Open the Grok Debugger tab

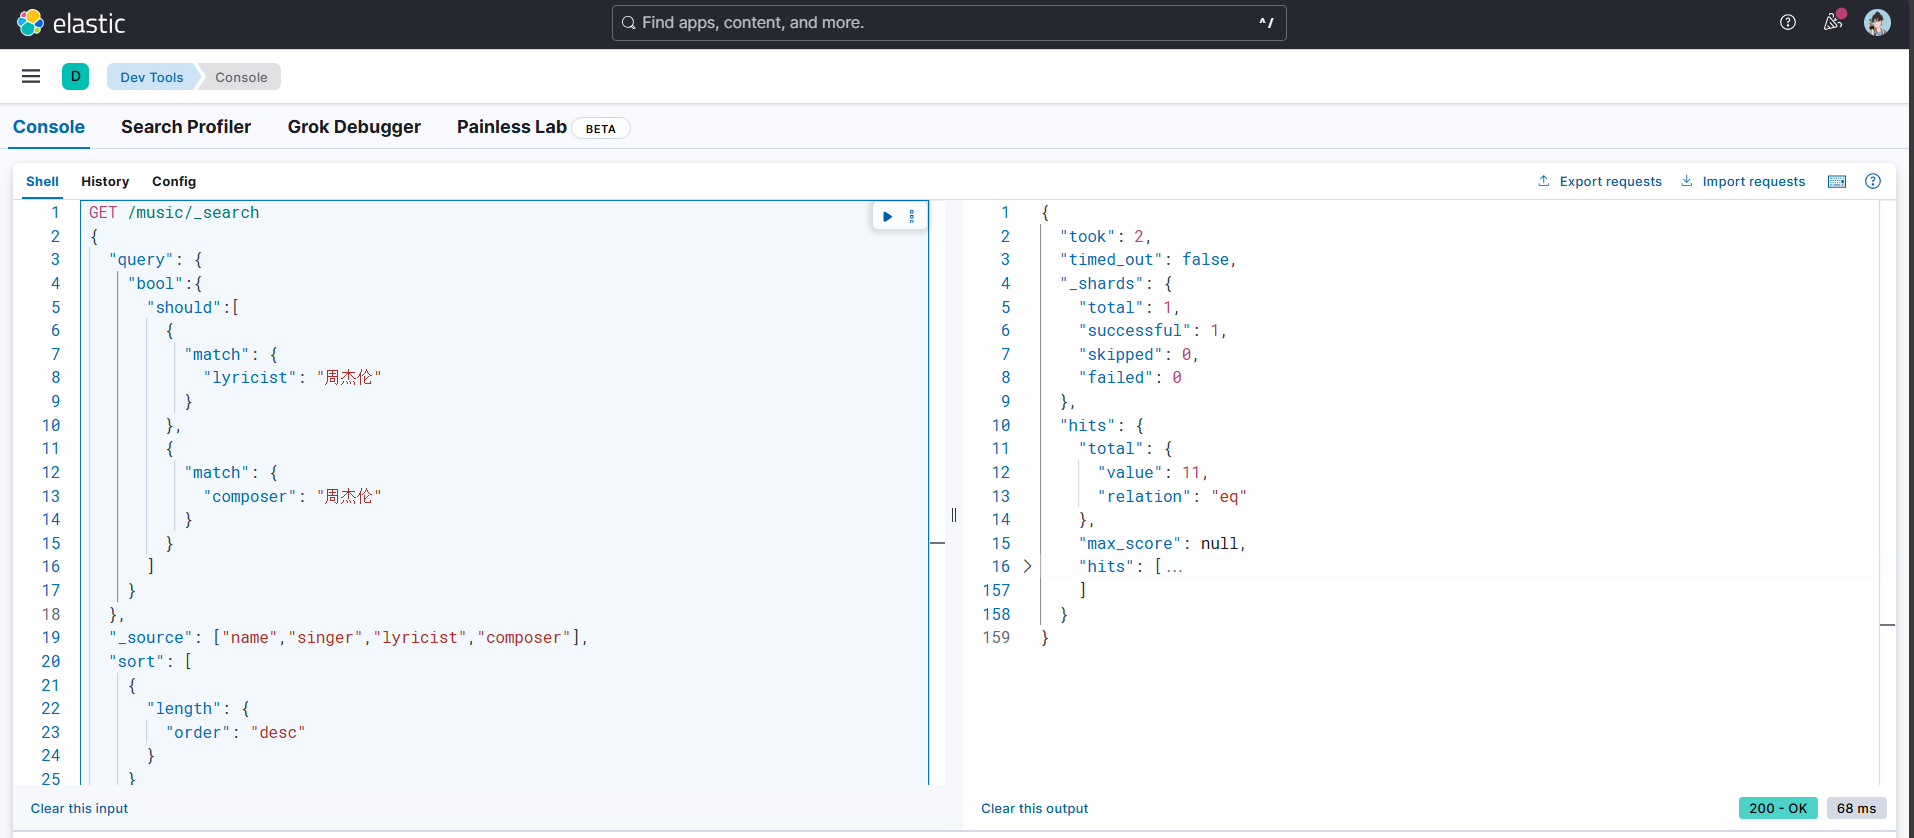point(354,127)
